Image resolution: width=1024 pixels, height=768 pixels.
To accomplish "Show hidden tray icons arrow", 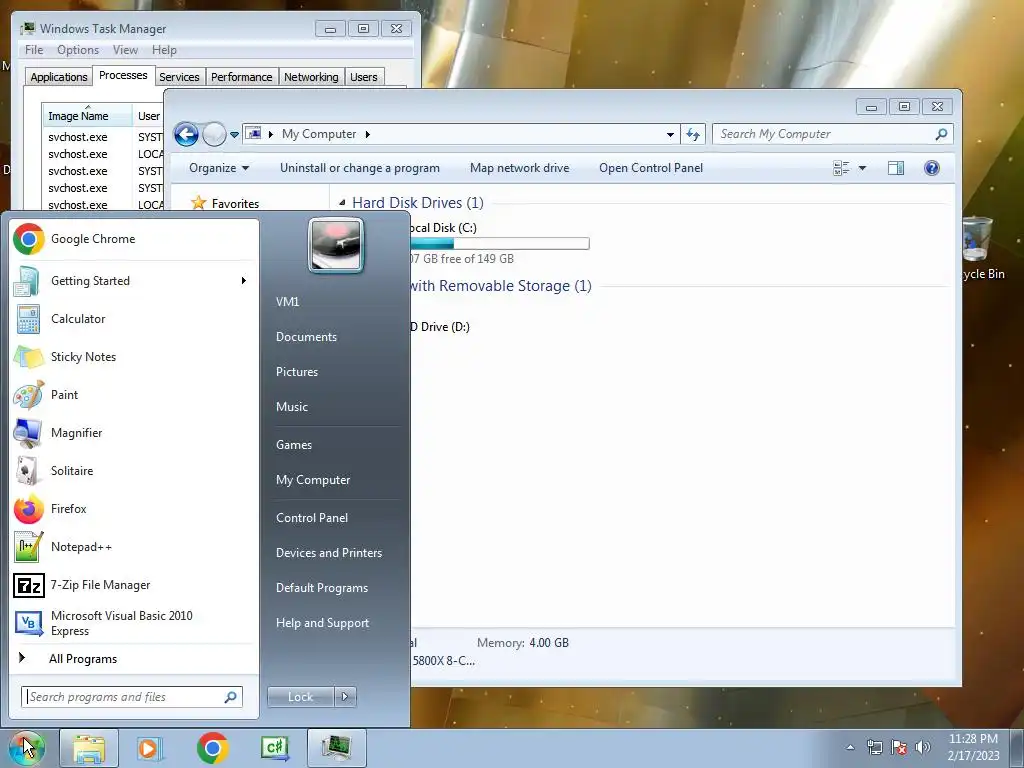I will point(850,748).
